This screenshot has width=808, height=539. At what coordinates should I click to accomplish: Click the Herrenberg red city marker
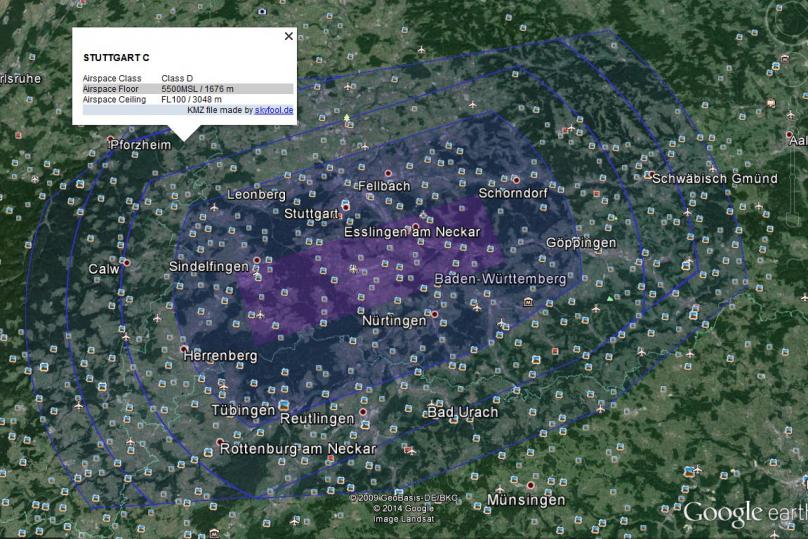point(184,349)
